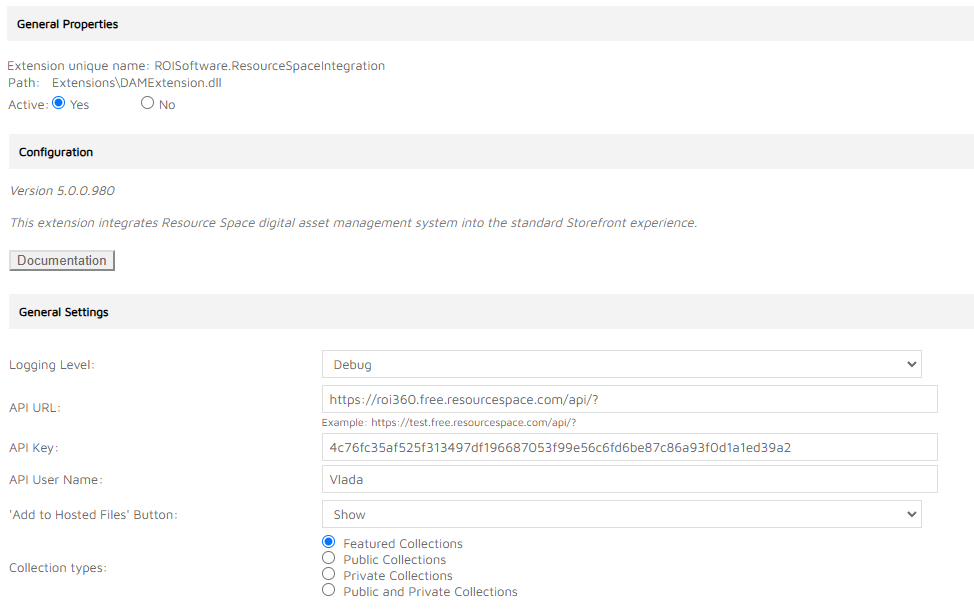974x615 pixels.
Task: Choose the Public Collections radio button
Action: click(x=329, y=559)
